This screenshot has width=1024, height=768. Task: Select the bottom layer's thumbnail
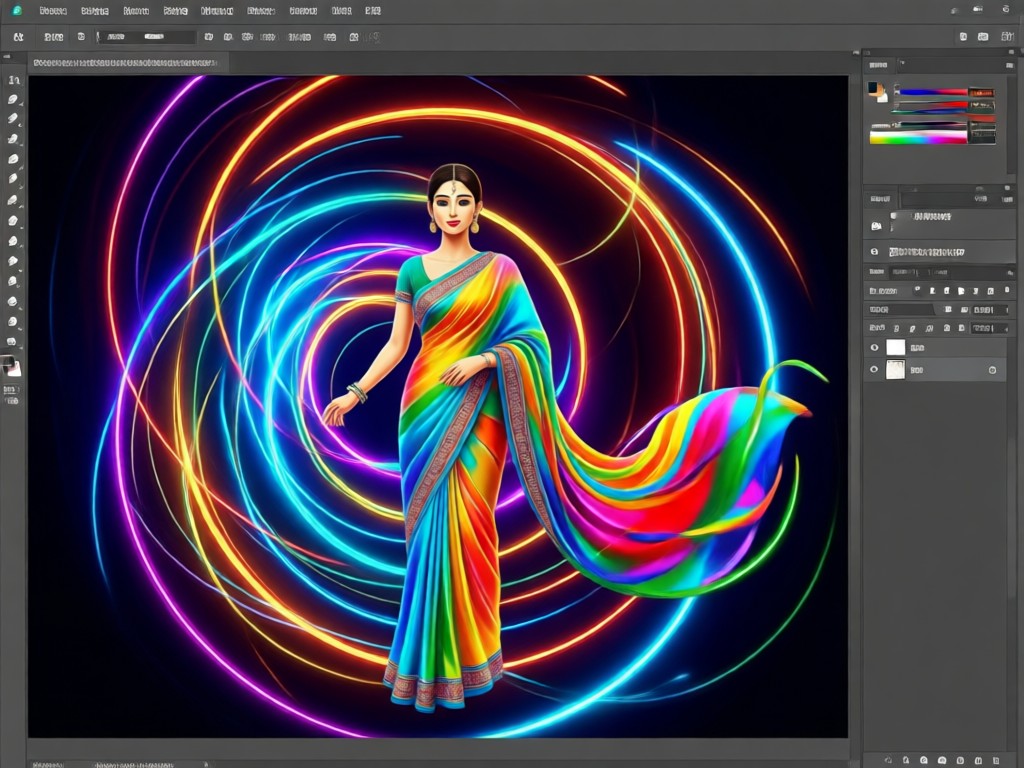(895, 370)
